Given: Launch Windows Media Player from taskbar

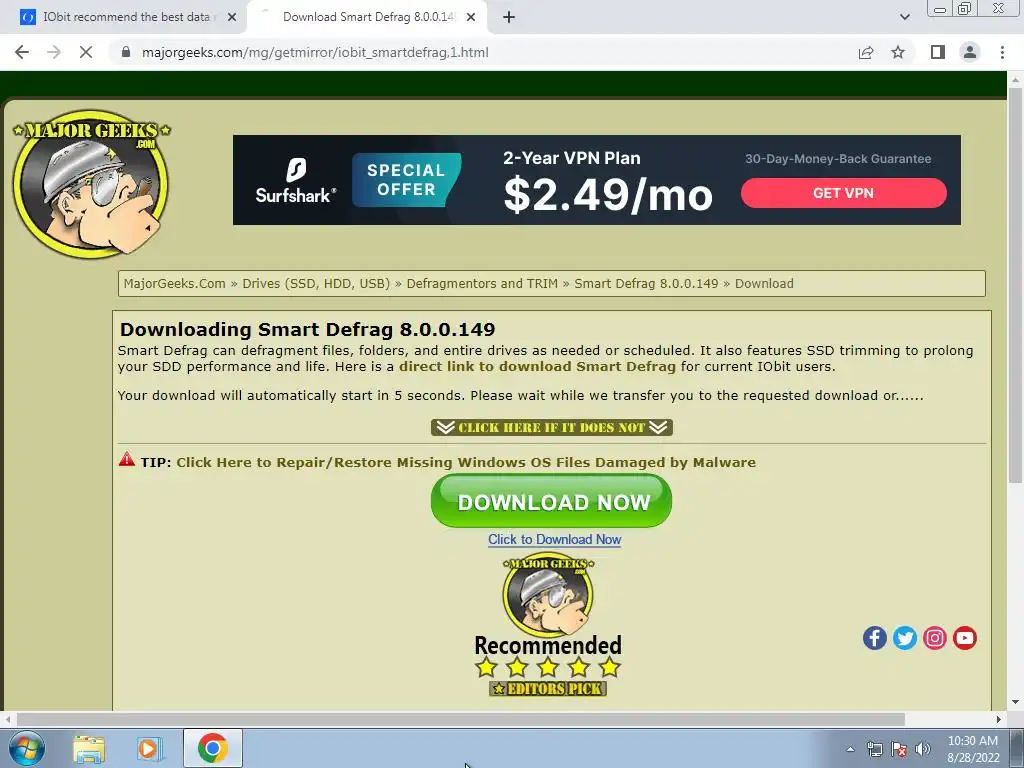Looking at the screenshot, I should click(150, 748).
